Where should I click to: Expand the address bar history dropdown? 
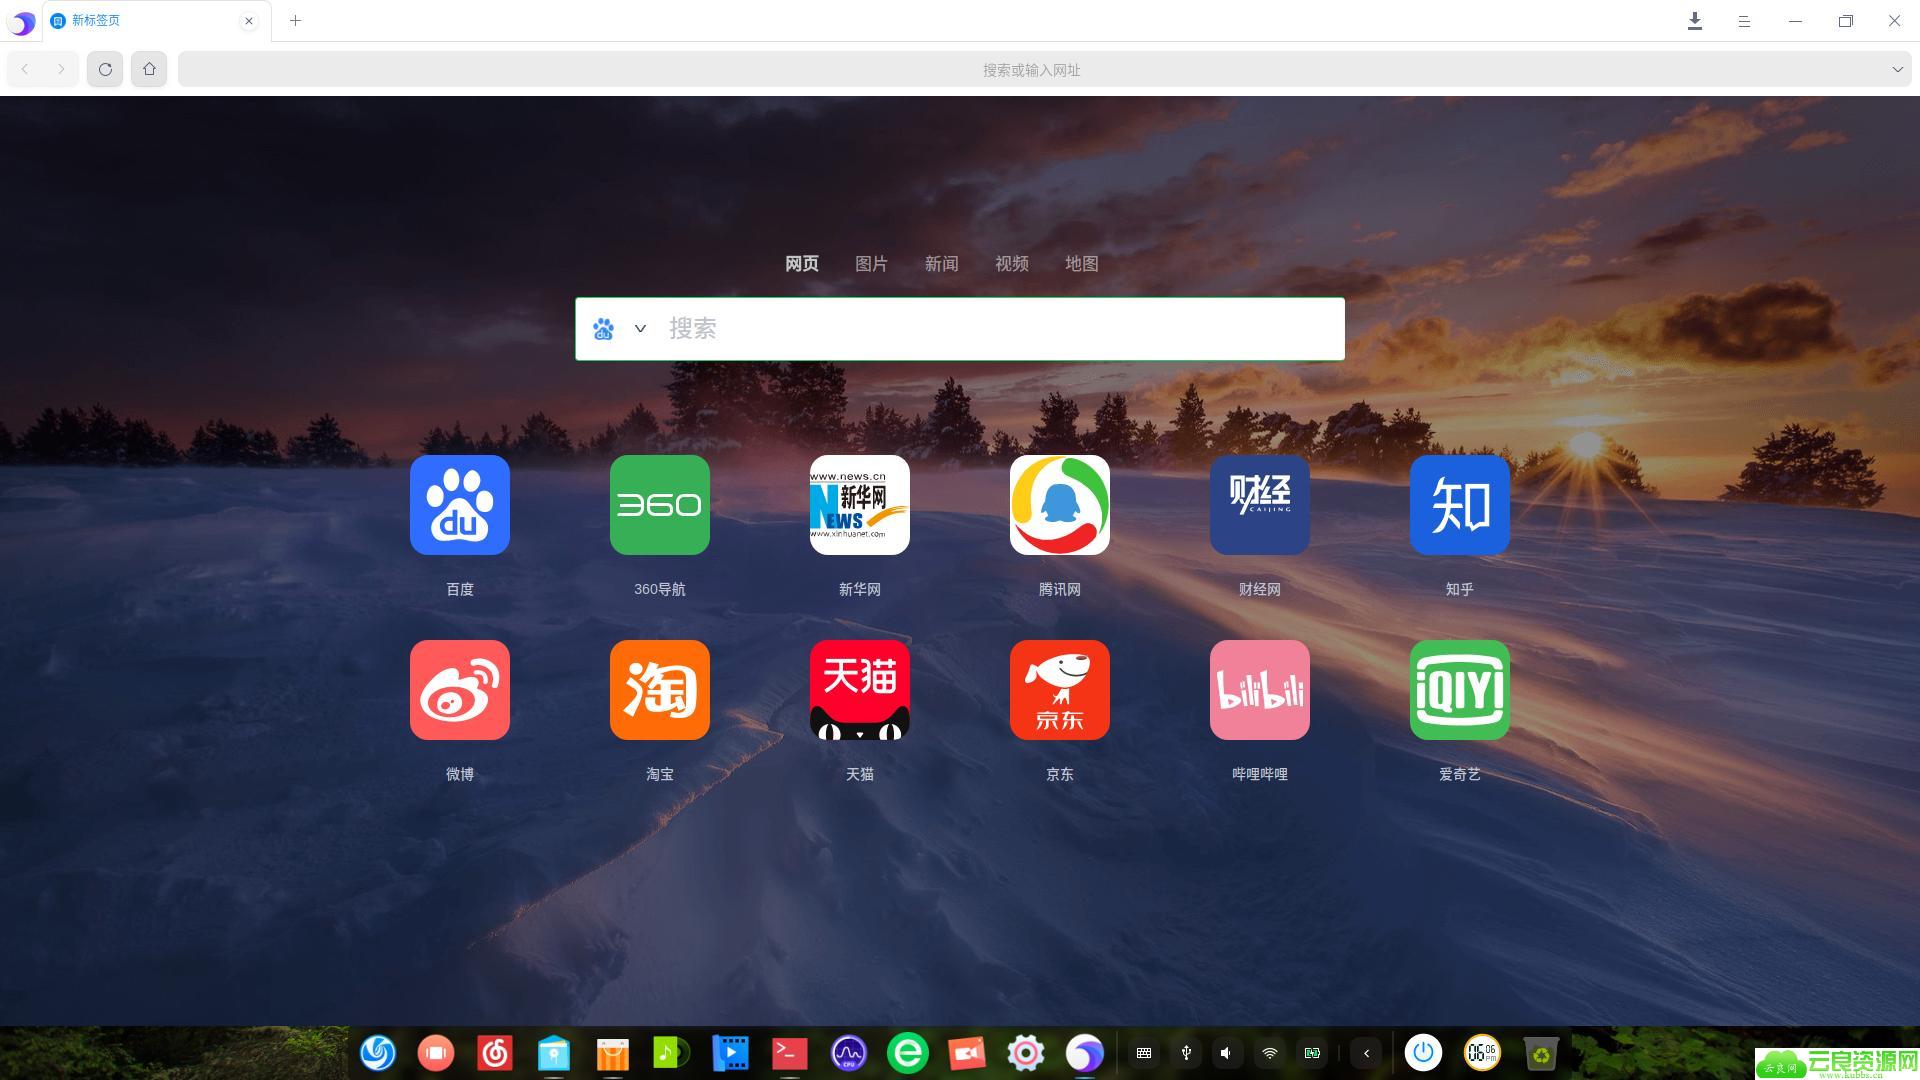pos(1897,69)
